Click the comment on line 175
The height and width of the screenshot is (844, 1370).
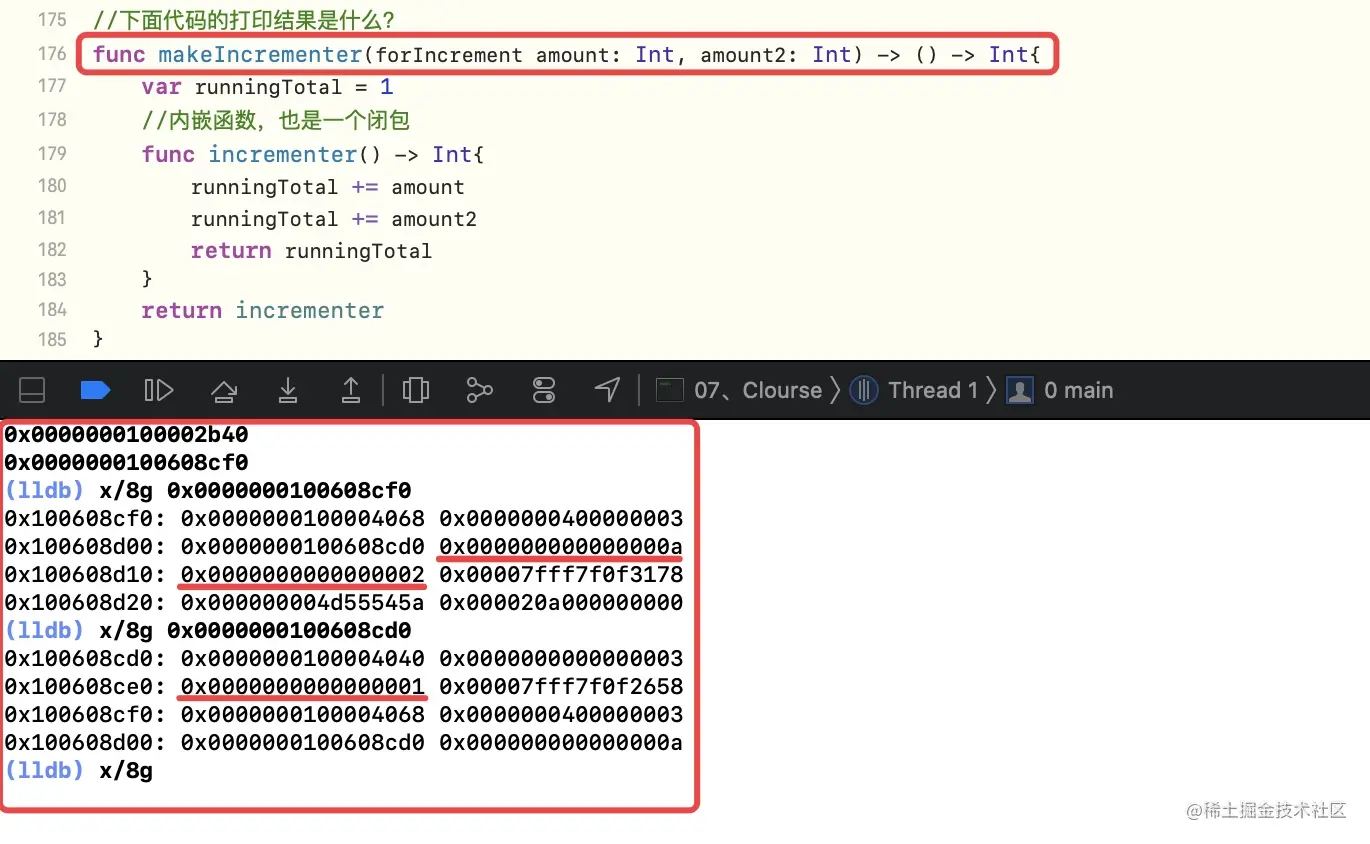click(x=243, y=20)
